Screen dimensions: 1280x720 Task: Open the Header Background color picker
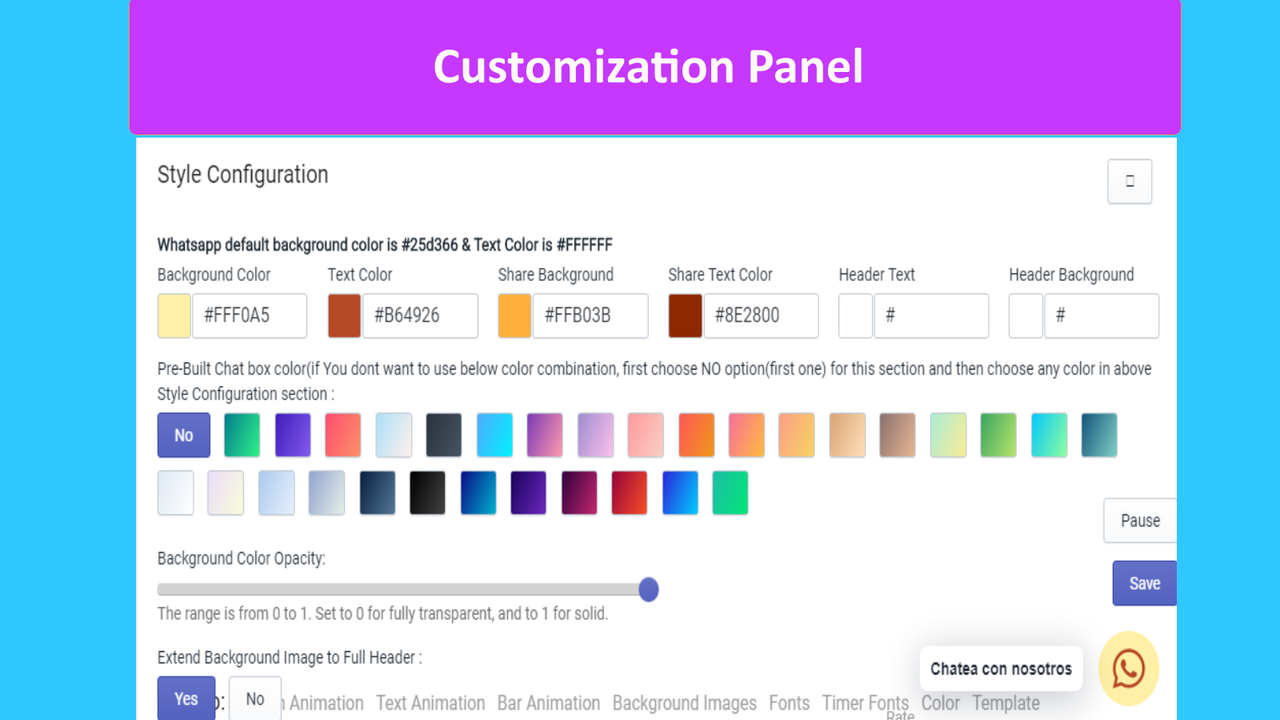coord(1025,315)
